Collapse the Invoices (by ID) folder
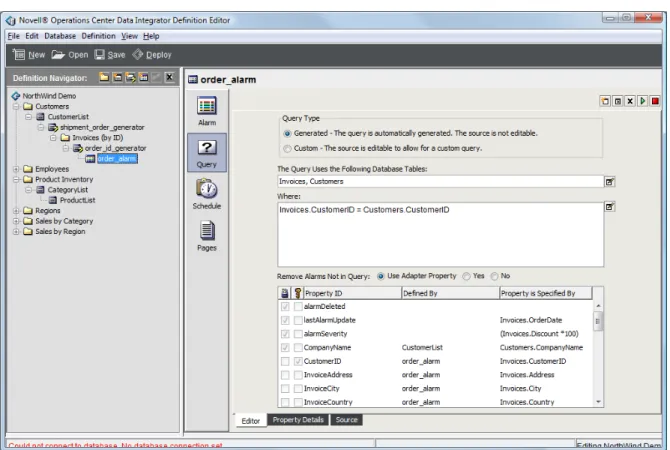670x450 pixels. 53,138
